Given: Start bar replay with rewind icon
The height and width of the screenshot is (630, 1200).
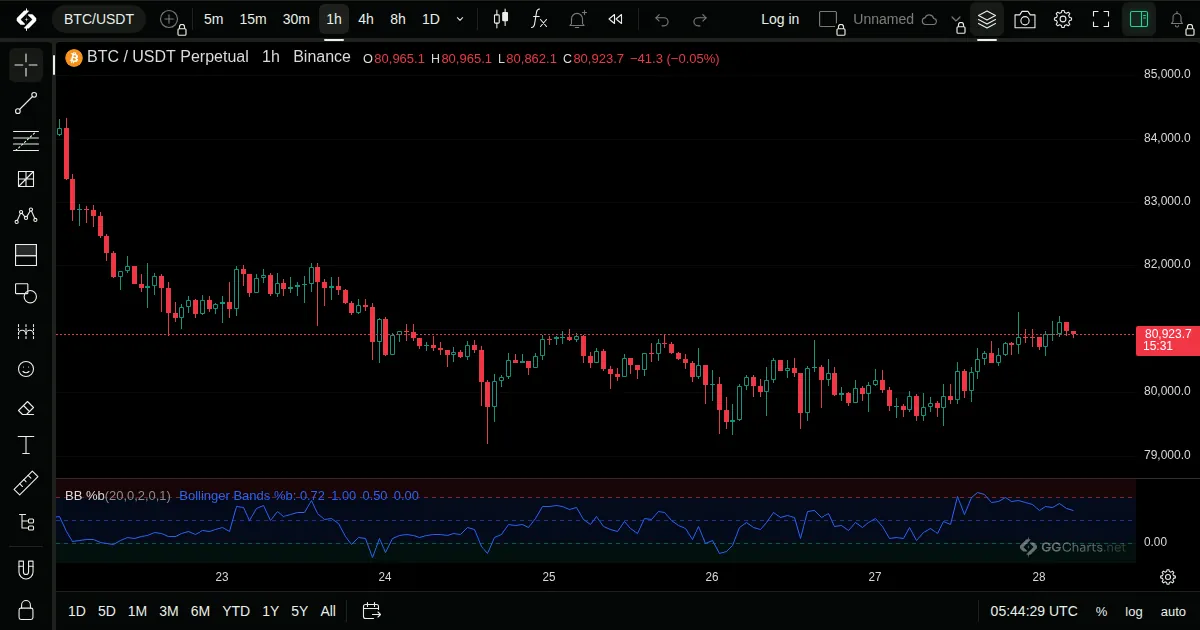Looking at the screenshot, I should [616, 19].
